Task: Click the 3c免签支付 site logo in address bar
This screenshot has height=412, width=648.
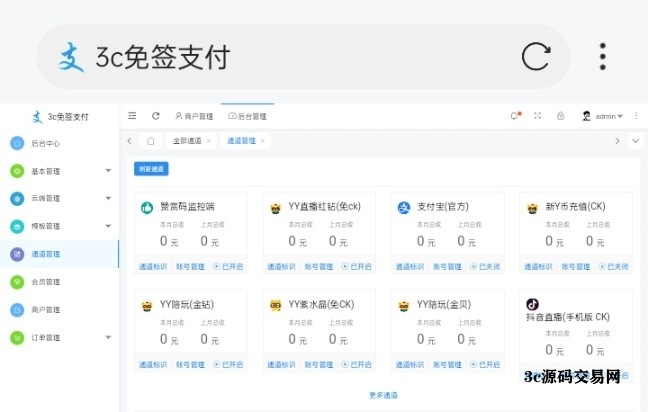Action: pos(71,57)
